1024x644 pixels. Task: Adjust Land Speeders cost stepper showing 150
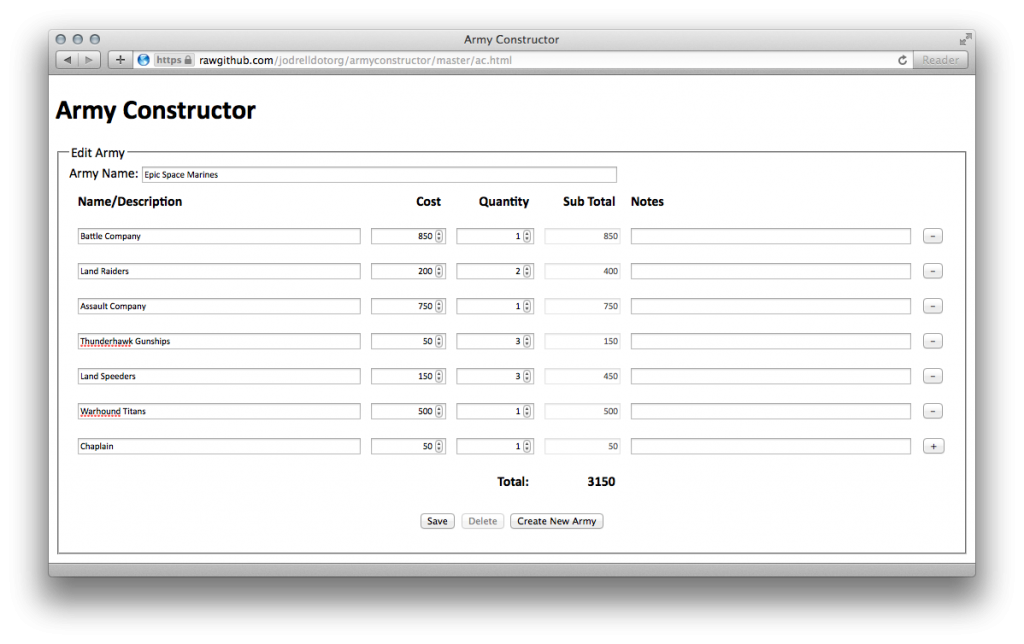(x=439, y=376)
